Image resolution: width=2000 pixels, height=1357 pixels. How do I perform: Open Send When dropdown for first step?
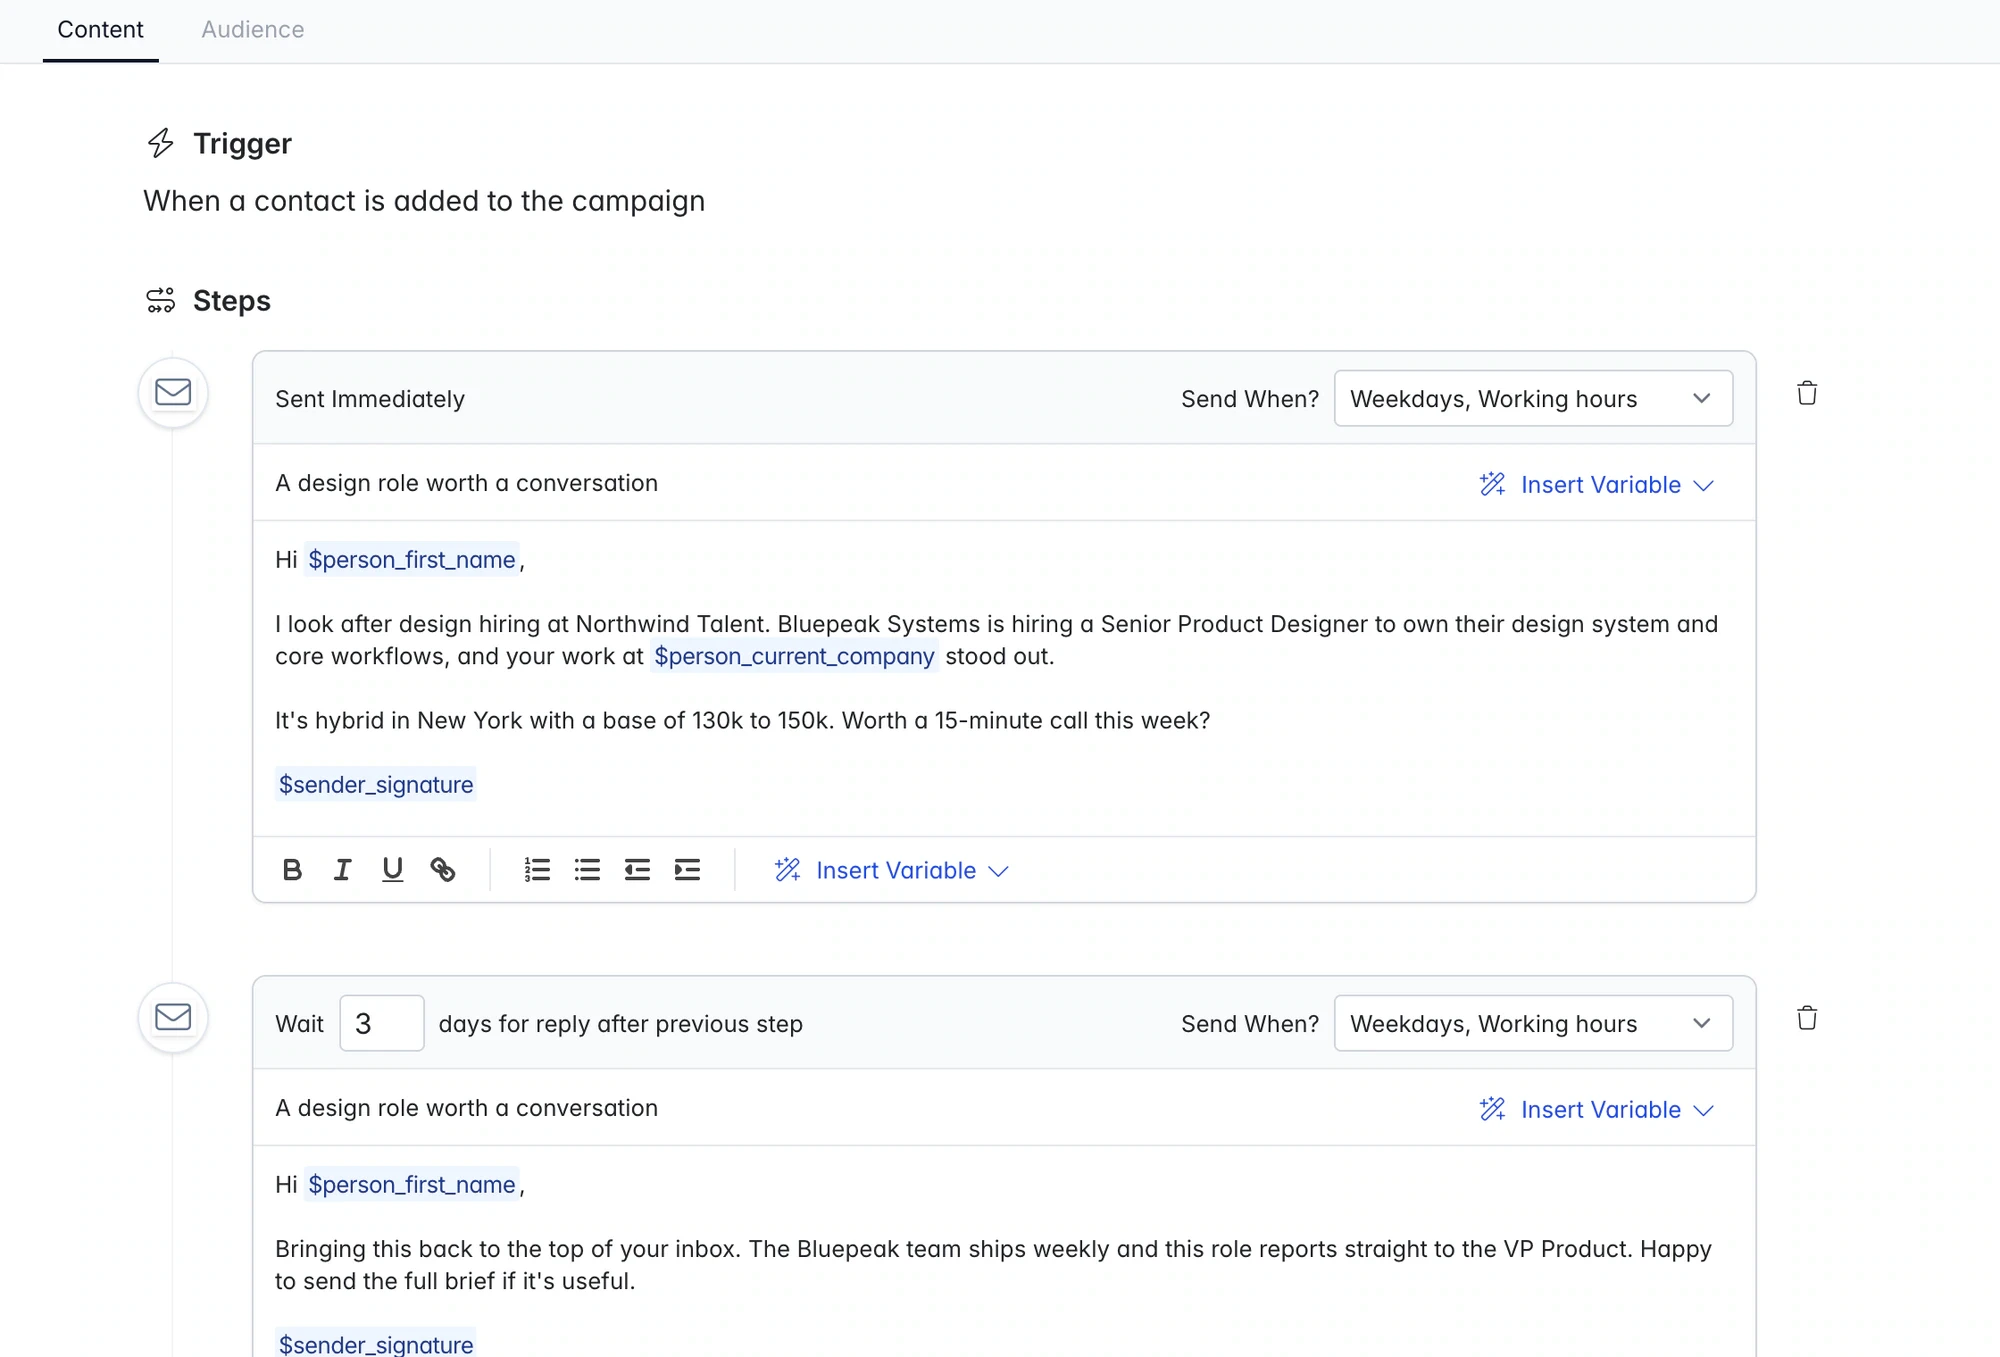(1533, 398)
